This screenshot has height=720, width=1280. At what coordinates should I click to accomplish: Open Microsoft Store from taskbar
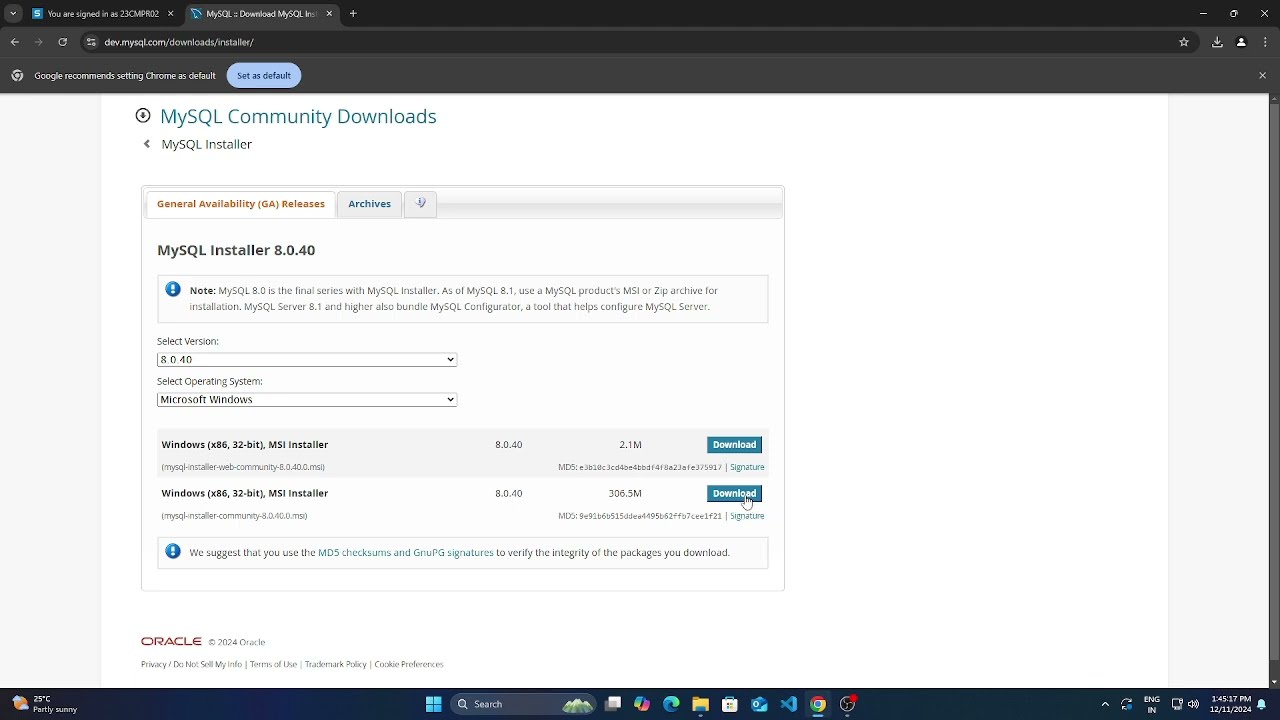click(x=730, y=704)
